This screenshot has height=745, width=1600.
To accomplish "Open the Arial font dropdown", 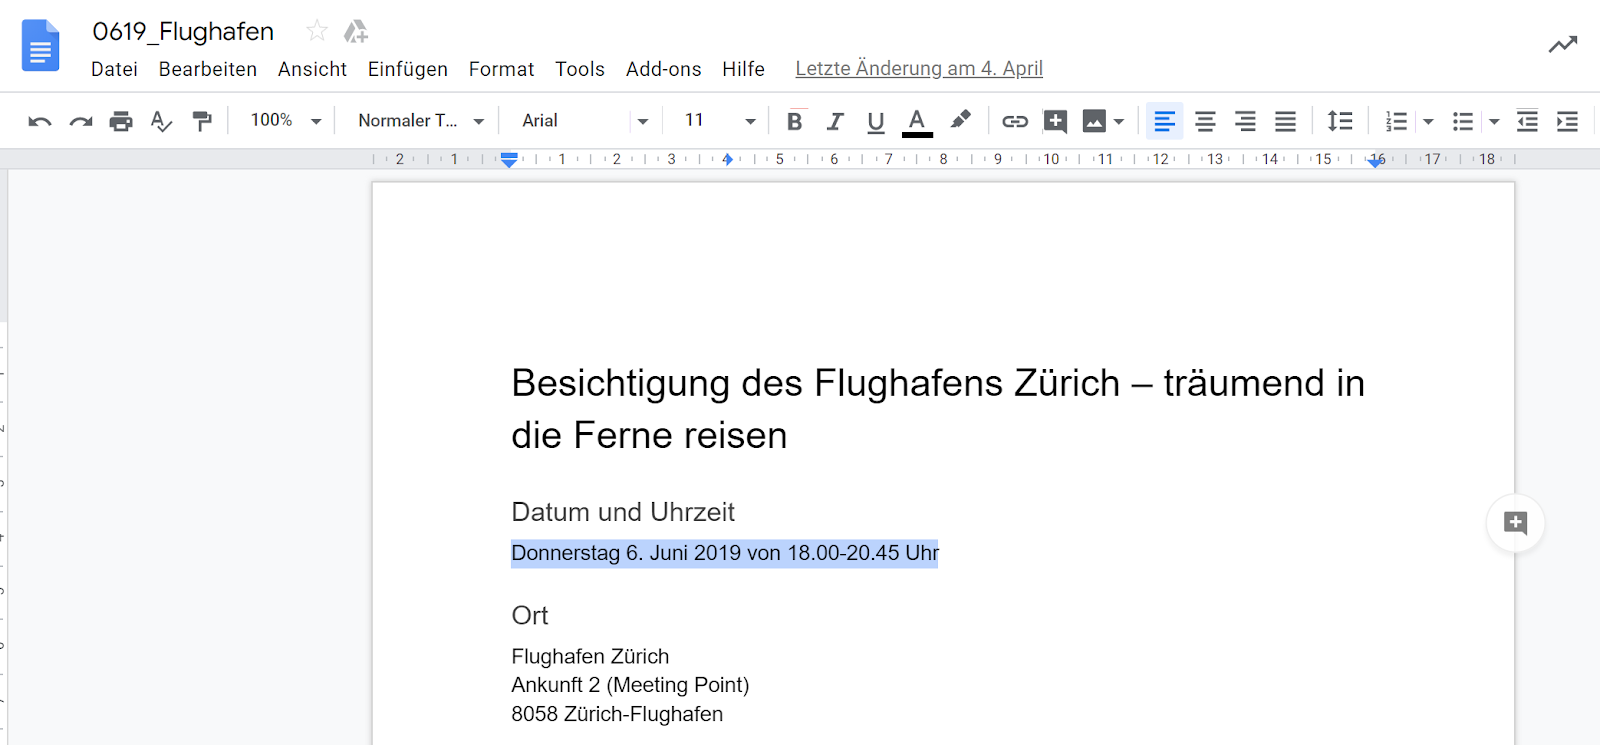I will click(x=585, y=120).
